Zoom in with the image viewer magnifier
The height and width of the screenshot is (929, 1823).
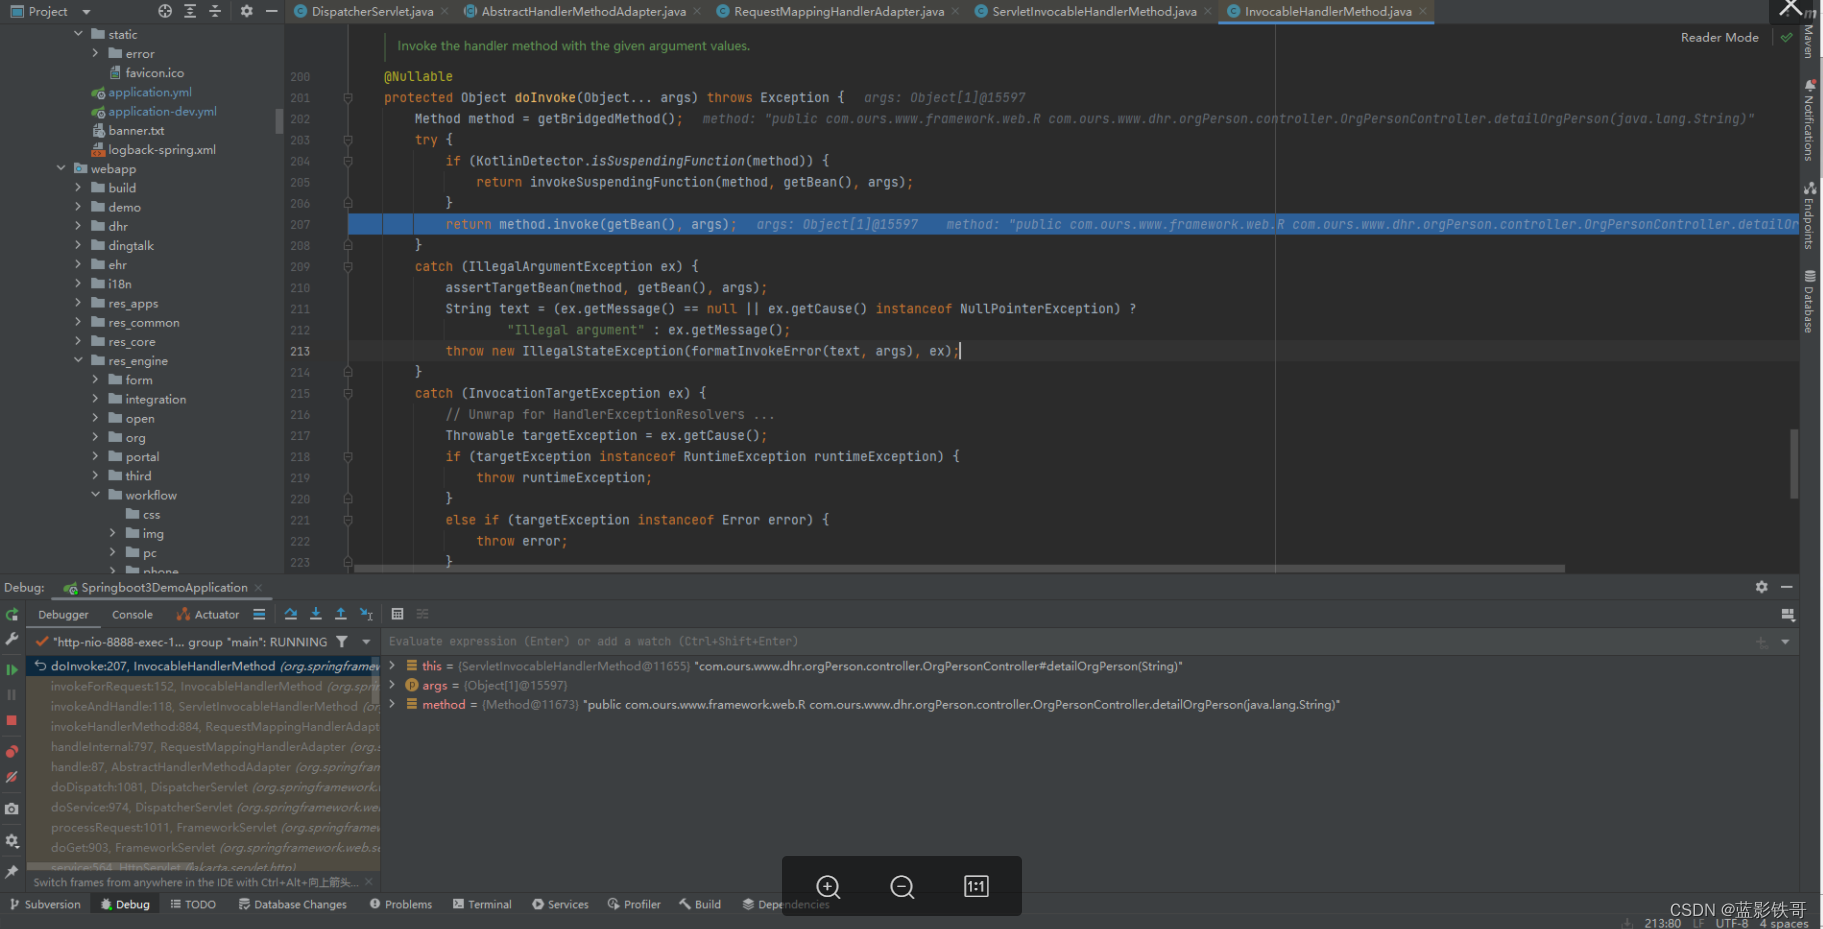pos(828,886)
